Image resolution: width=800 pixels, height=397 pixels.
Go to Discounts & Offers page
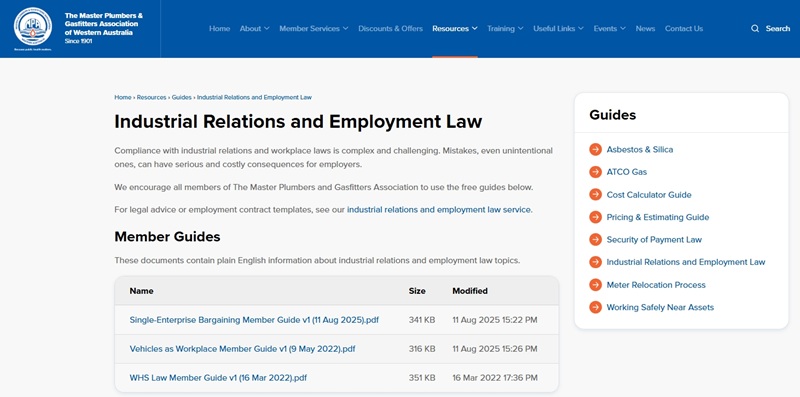click(x=390, y=29)
